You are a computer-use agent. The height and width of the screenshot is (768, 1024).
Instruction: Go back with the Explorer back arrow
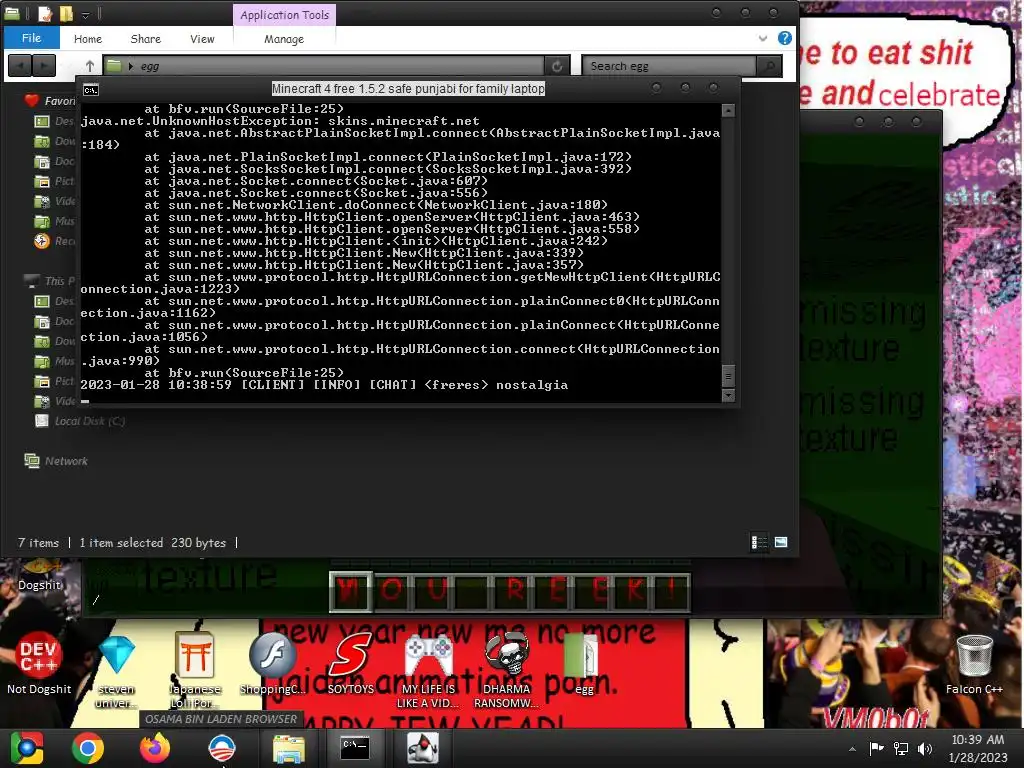tap(20, 66)
